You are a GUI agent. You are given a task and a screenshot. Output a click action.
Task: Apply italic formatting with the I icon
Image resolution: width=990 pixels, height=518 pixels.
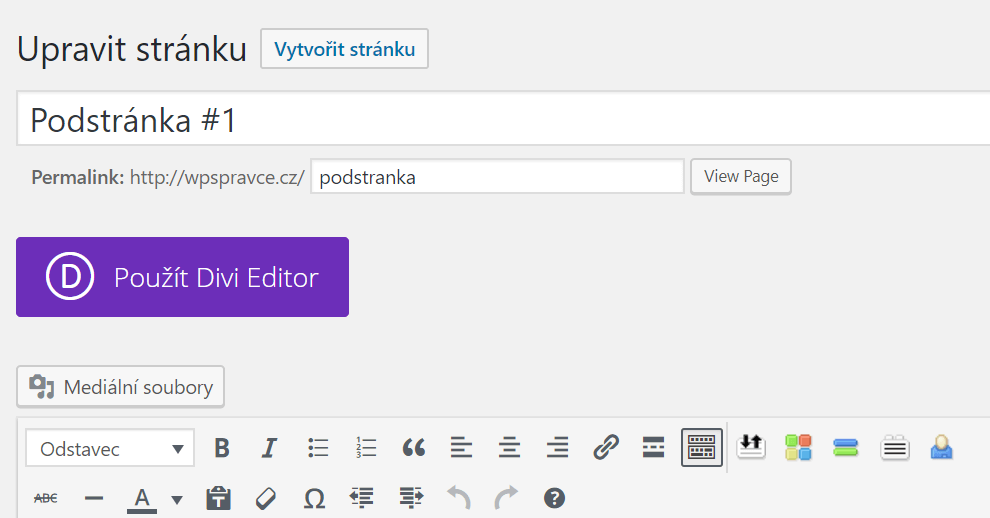click(x=270, y=448)
